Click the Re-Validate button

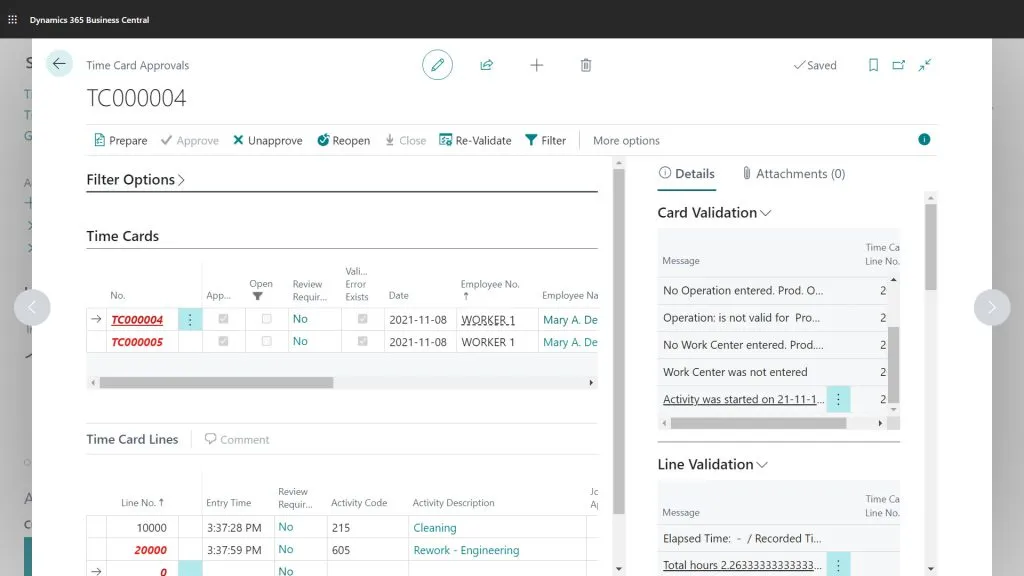(475, 141)
